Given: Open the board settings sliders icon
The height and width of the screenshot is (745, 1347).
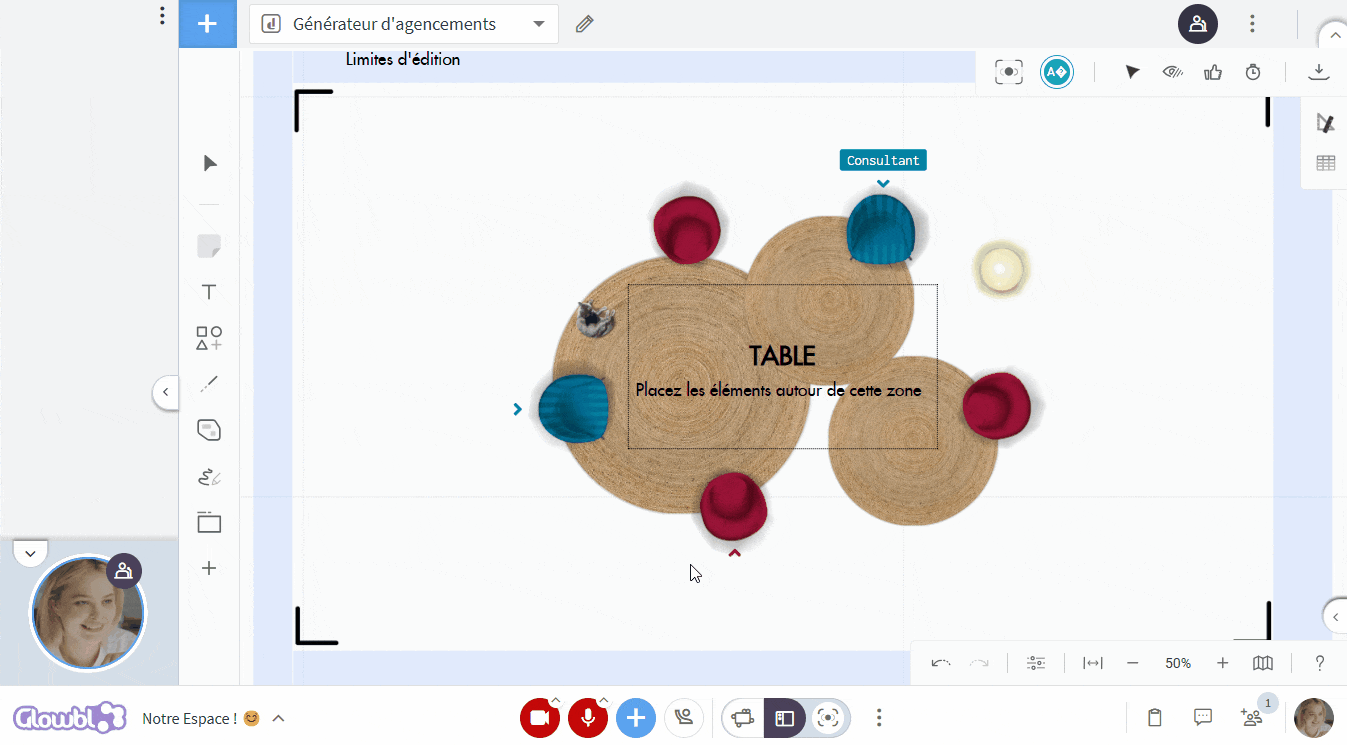Looking at the screenshot, I should [x=1036, y=663].
